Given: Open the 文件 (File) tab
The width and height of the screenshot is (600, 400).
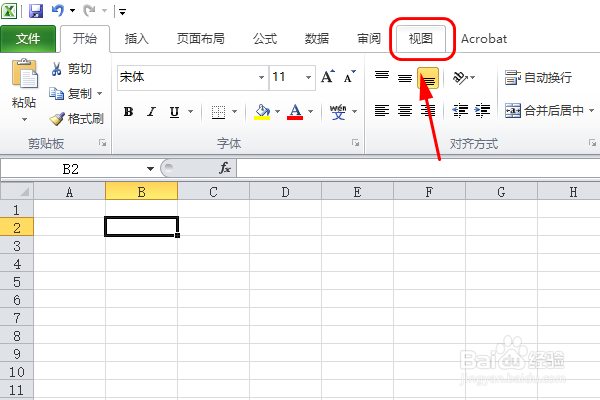Looking at the screenshot, I should (28, 38).
